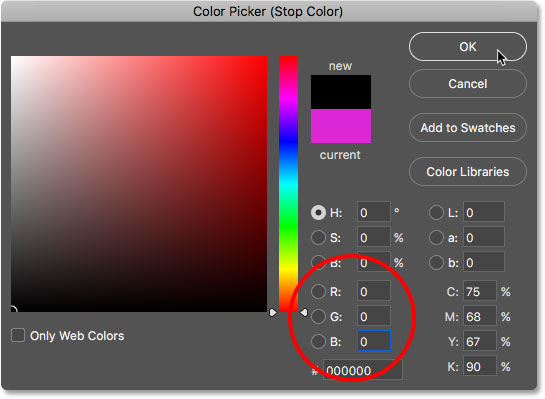
Task: Open Color Libraries
Action: pos(467,172)
